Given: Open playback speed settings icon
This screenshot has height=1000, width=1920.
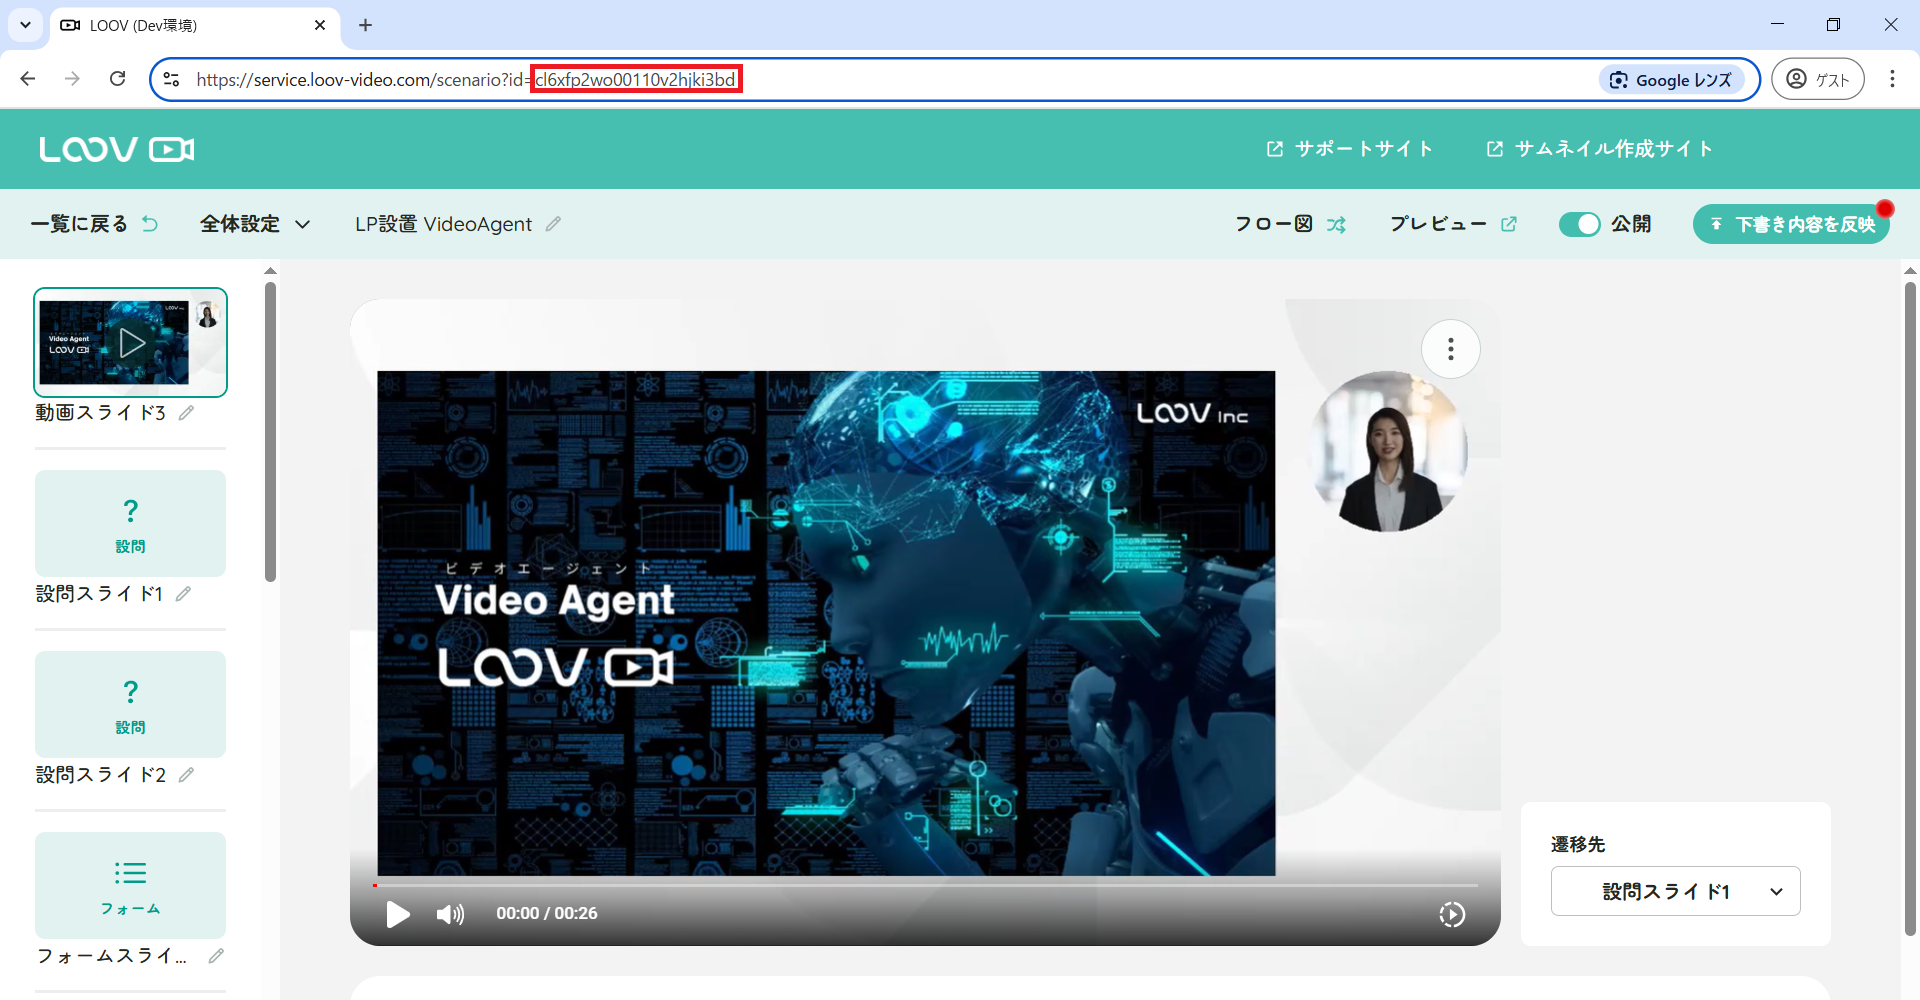Looking at the screenshot, I should (1452, 914).
